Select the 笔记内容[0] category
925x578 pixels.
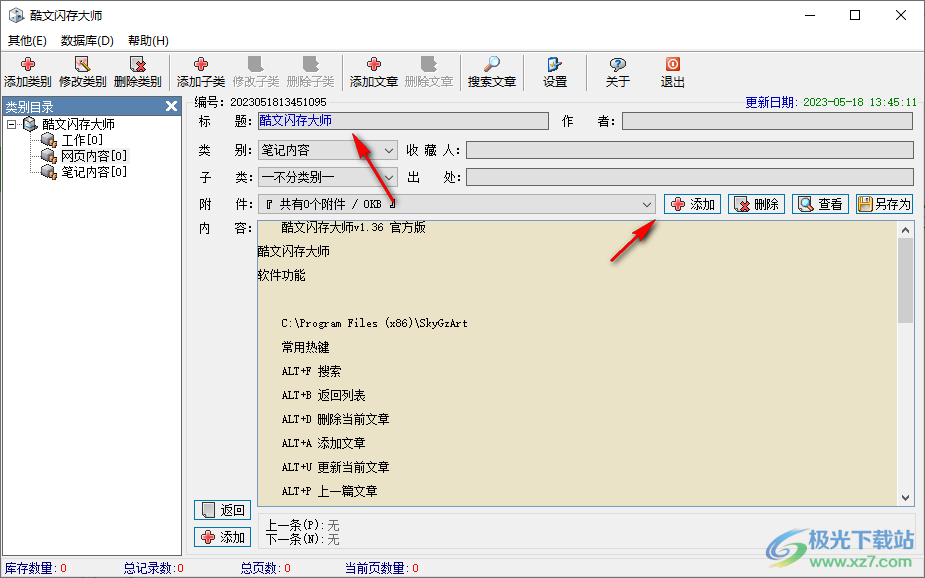(94, 172)
